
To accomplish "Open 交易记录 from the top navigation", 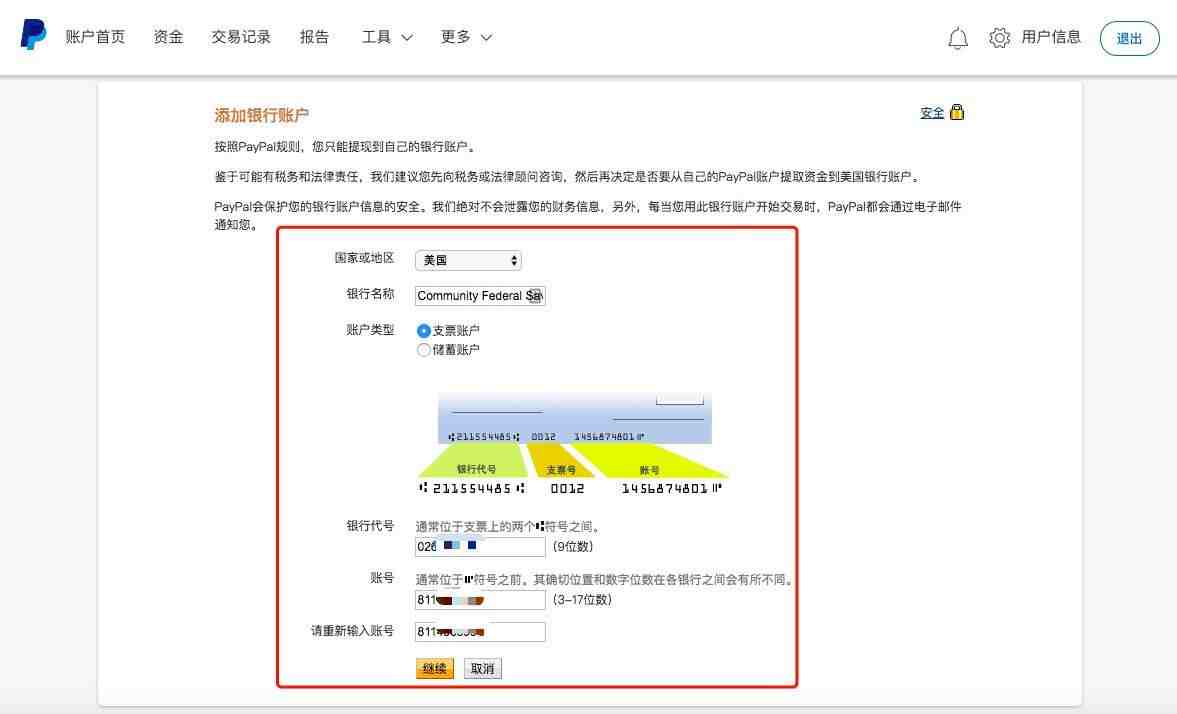I will (241, 37).
